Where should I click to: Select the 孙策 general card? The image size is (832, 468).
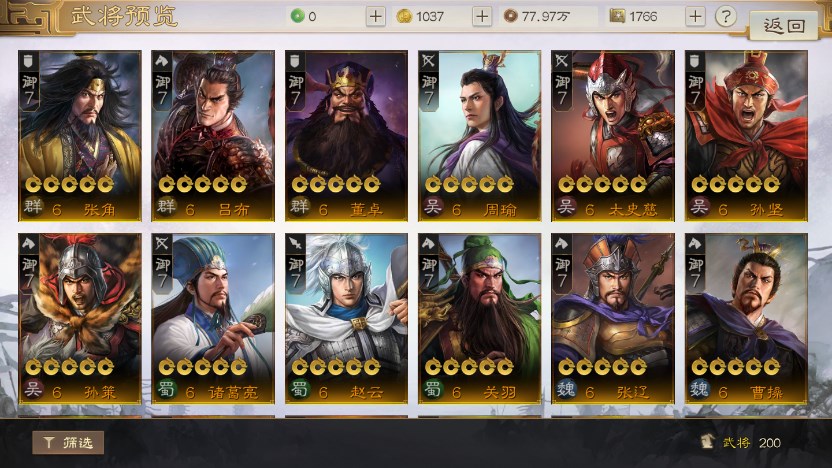(80, 318)
